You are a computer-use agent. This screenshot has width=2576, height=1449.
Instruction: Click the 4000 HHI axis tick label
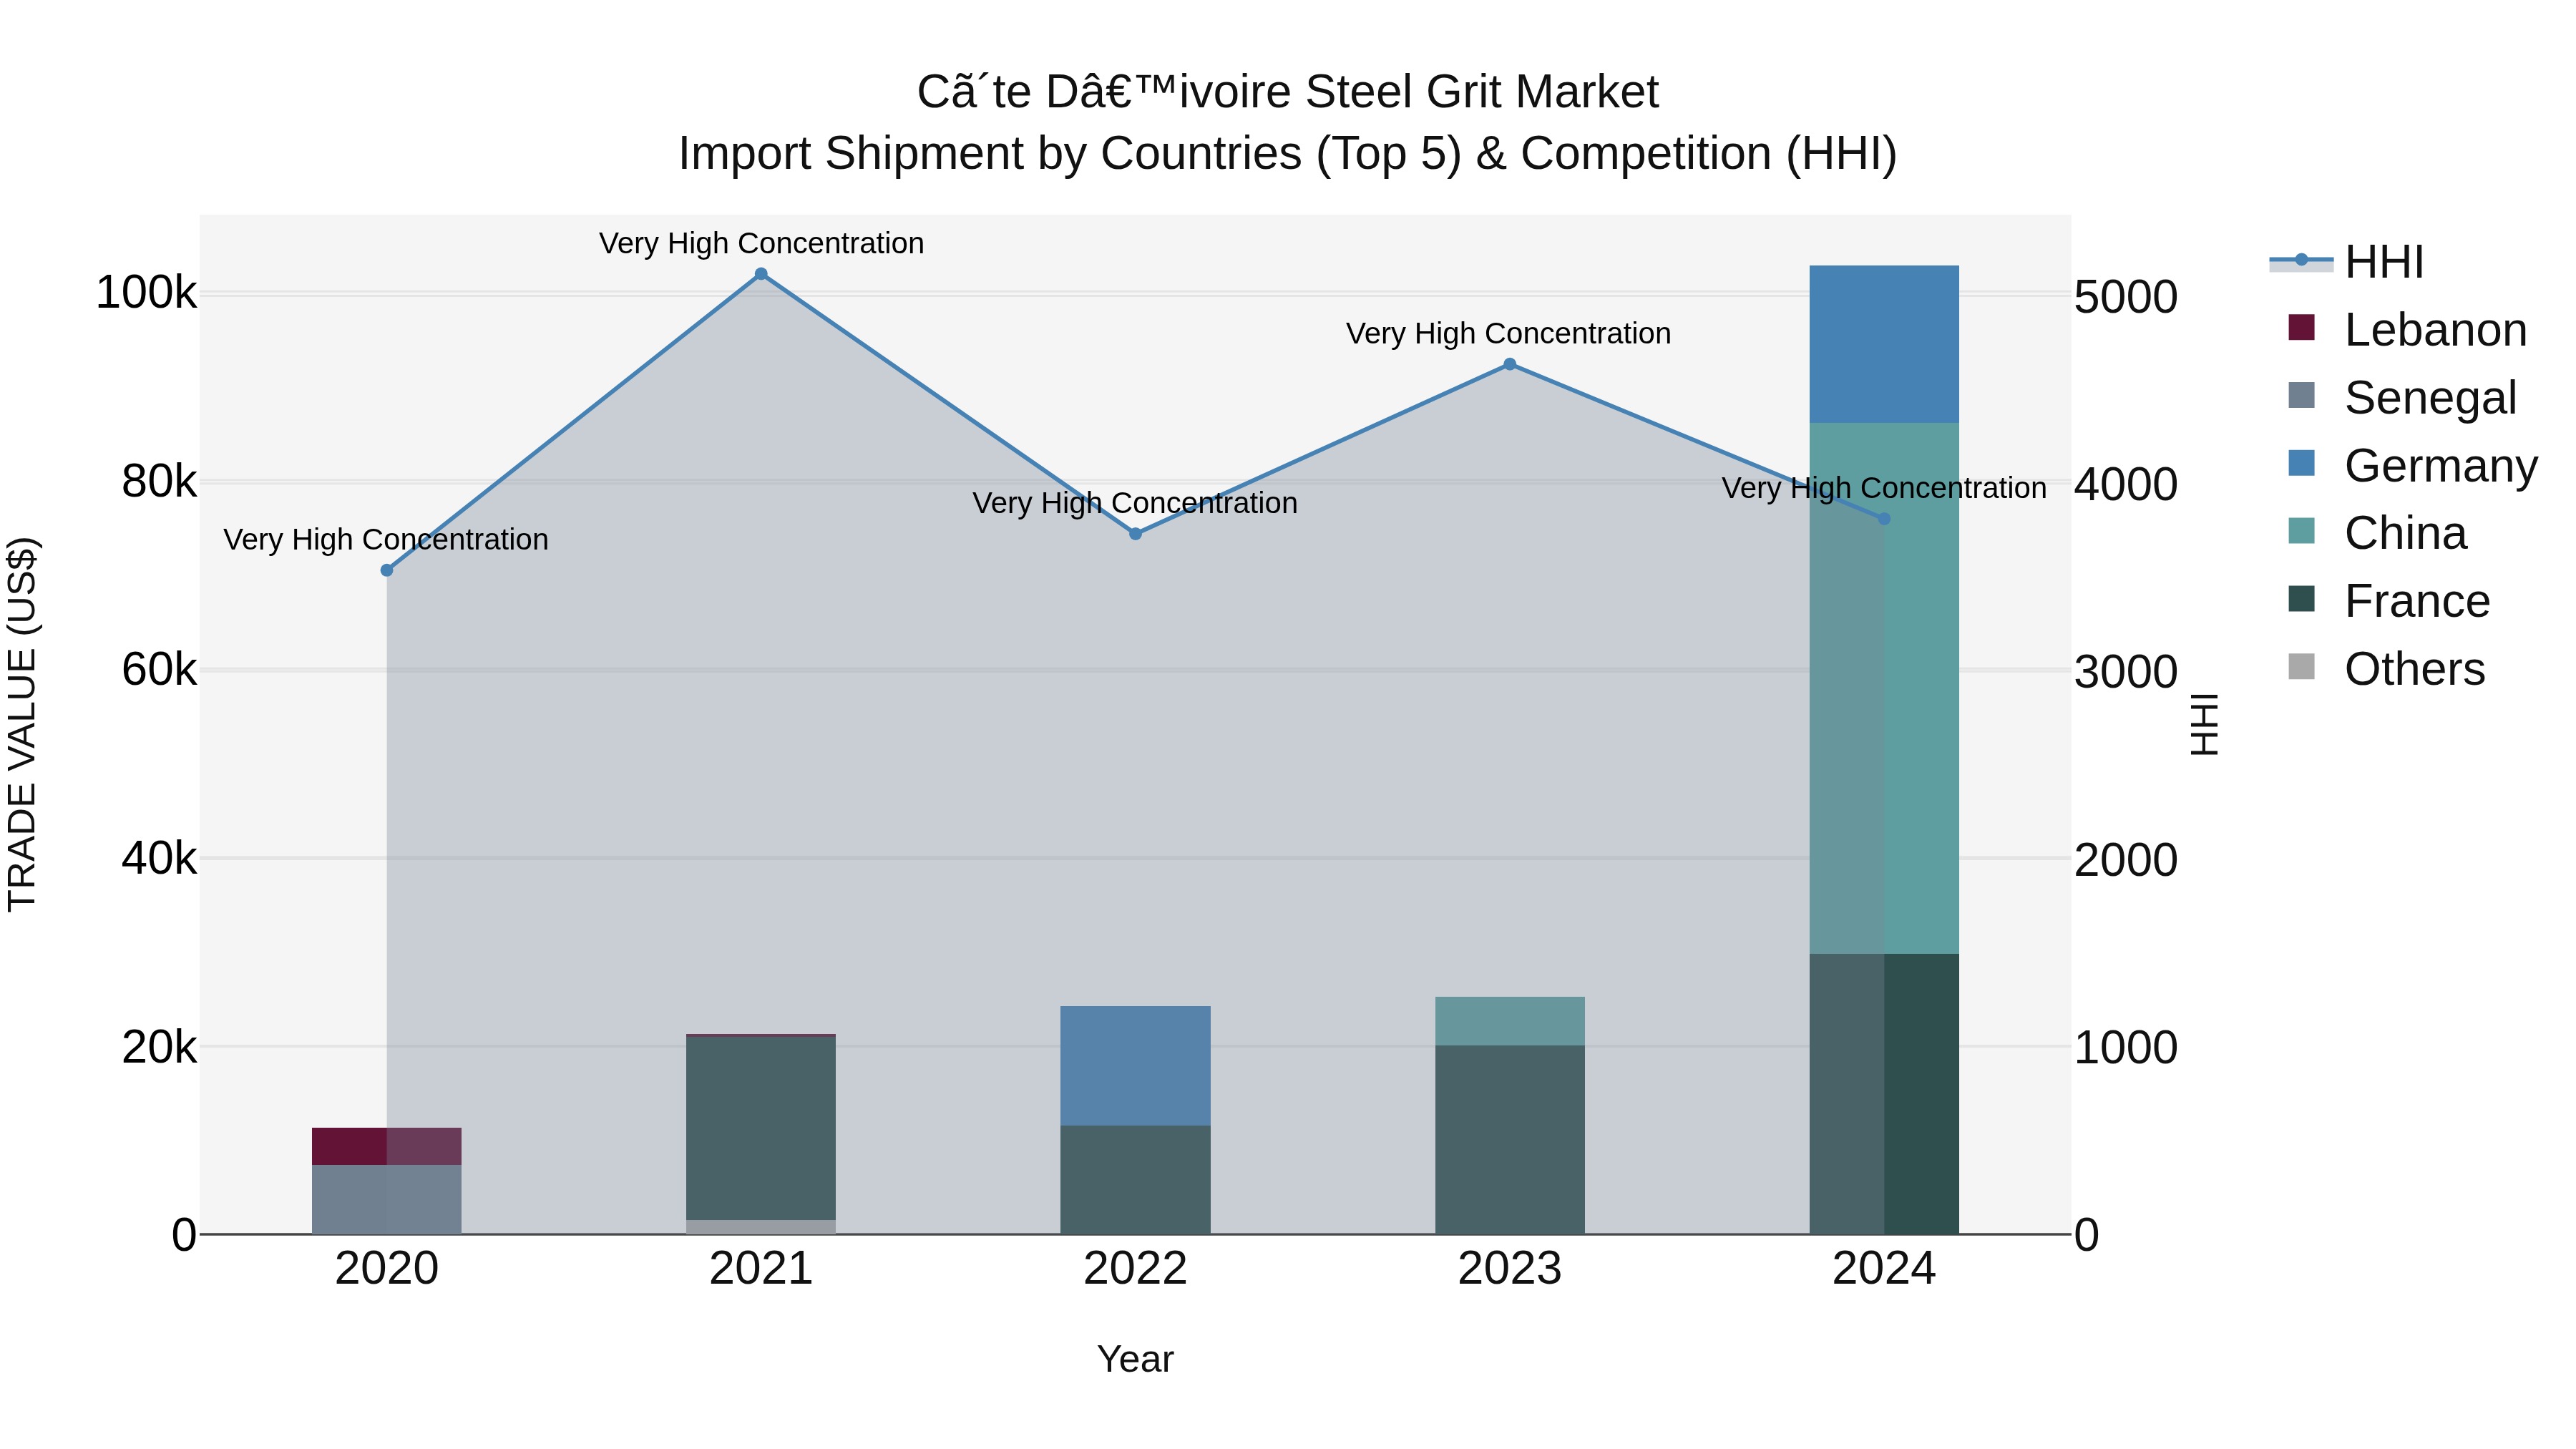tap(2126, 484)
